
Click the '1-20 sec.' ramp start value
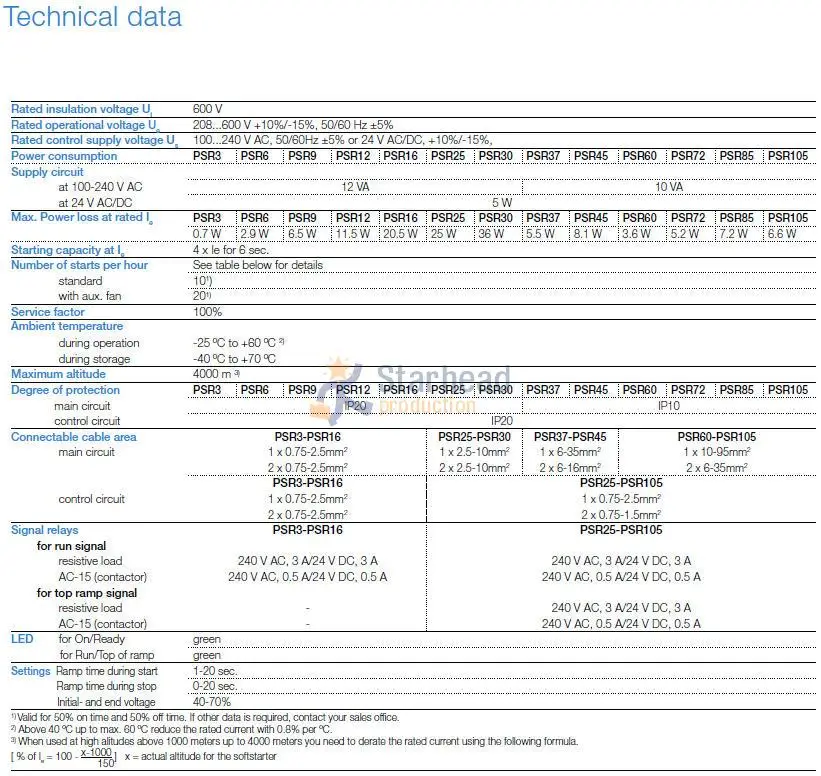[x=215, y=671]
